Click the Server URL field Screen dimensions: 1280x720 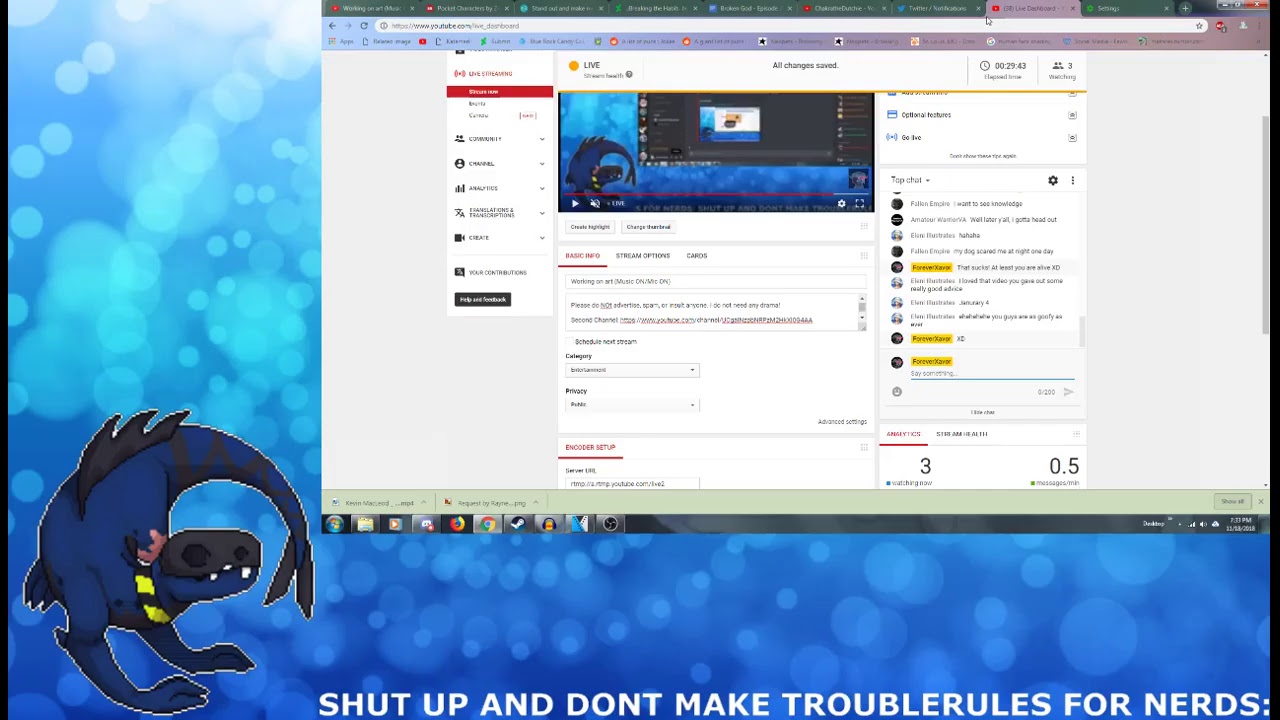(x=632, y=484)
